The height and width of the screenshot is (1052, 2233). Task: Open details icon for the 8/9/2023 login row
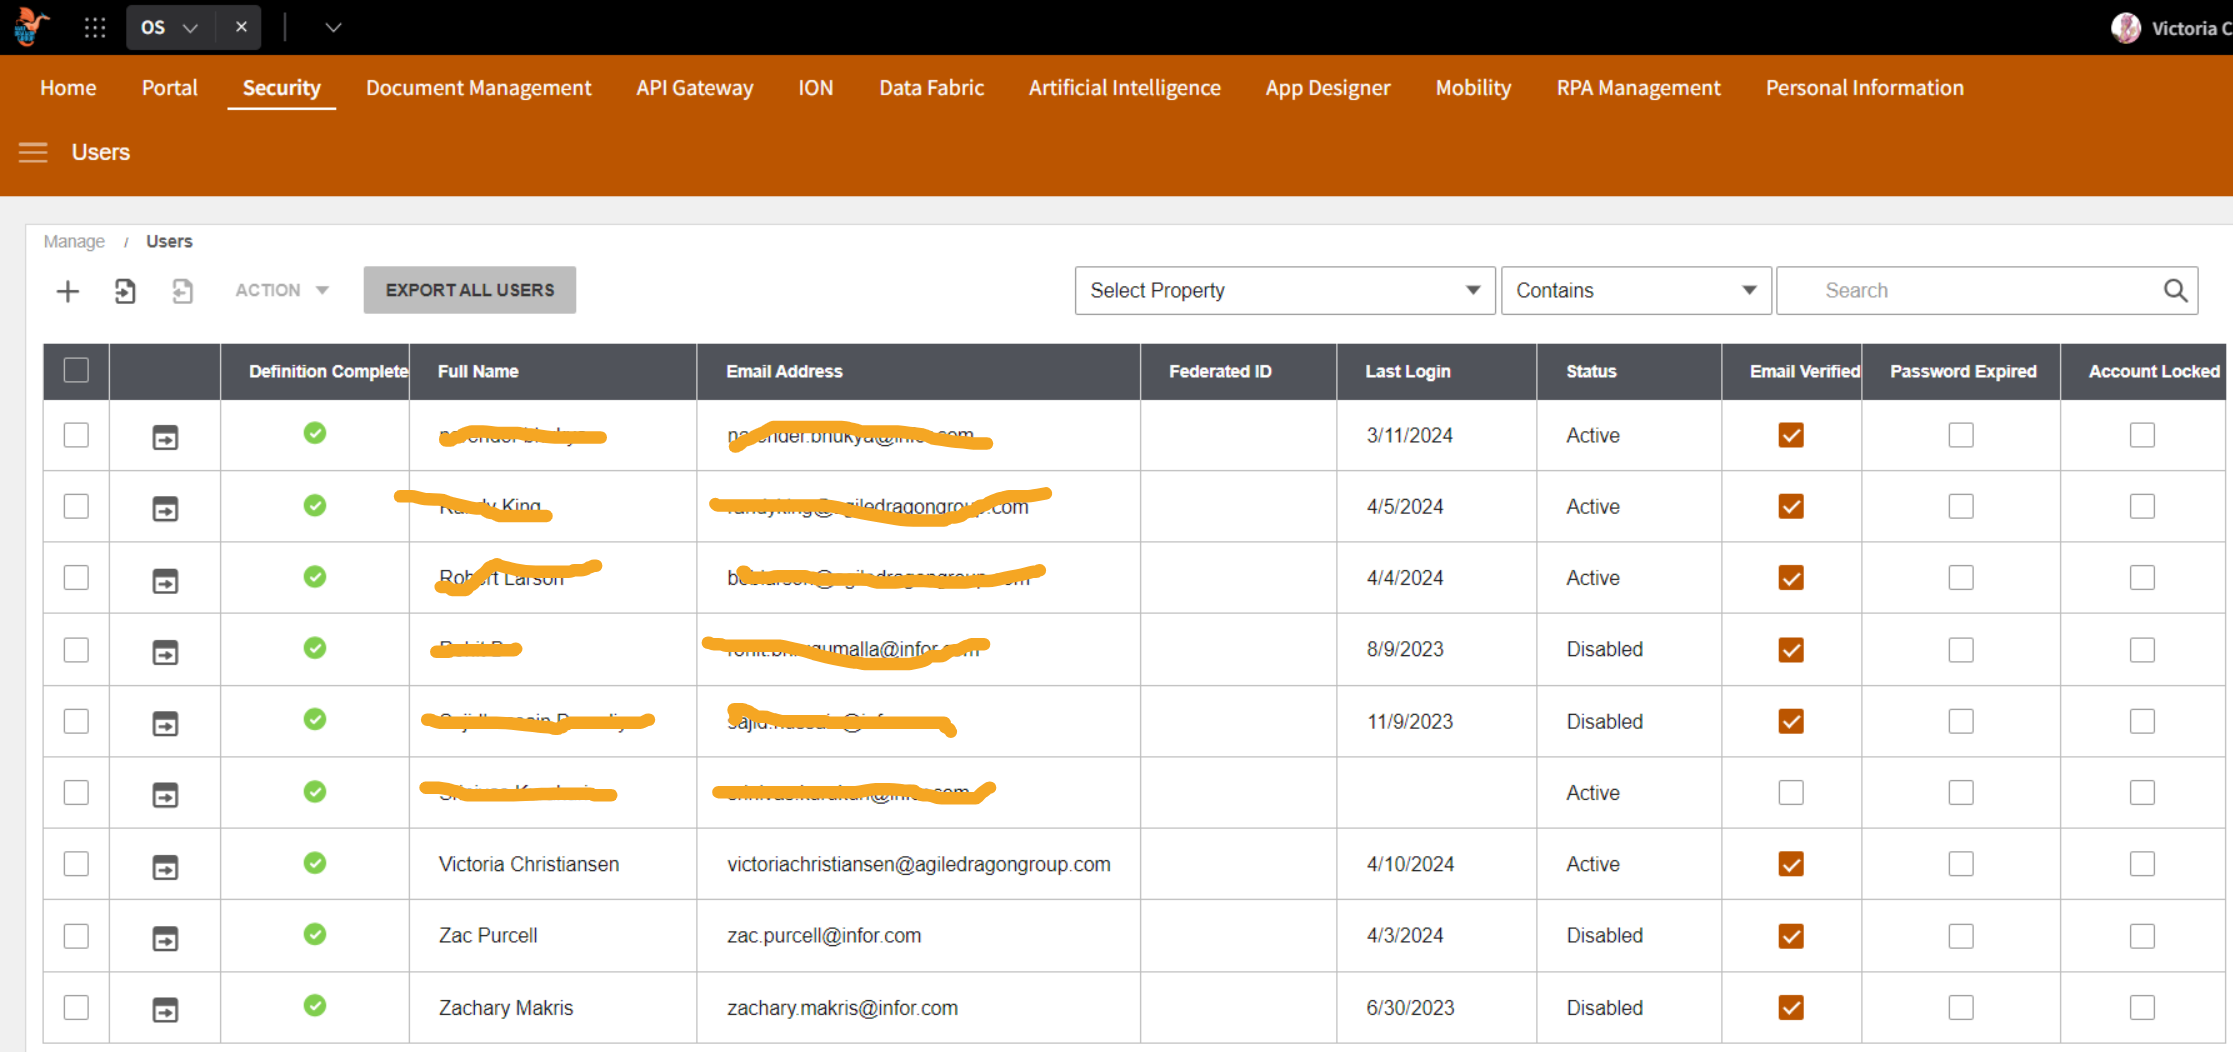click(x=165, y=652)
